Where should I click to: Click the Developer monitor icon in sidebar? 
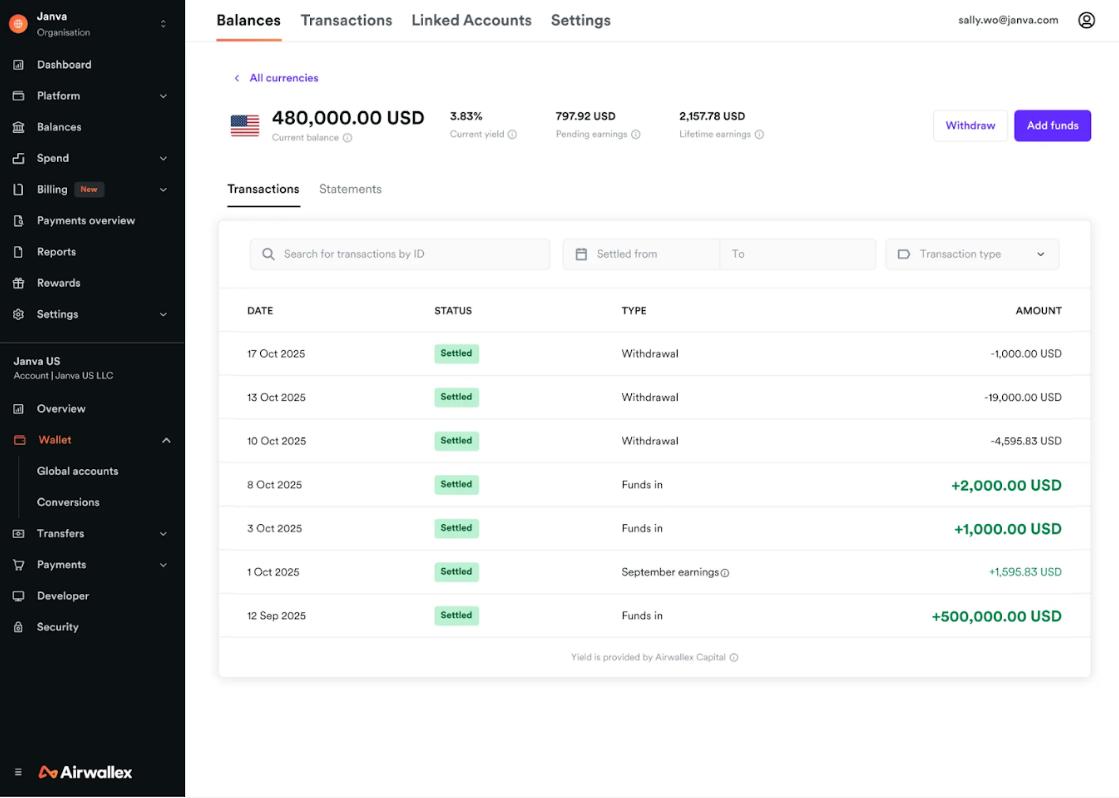coord(18,596)
